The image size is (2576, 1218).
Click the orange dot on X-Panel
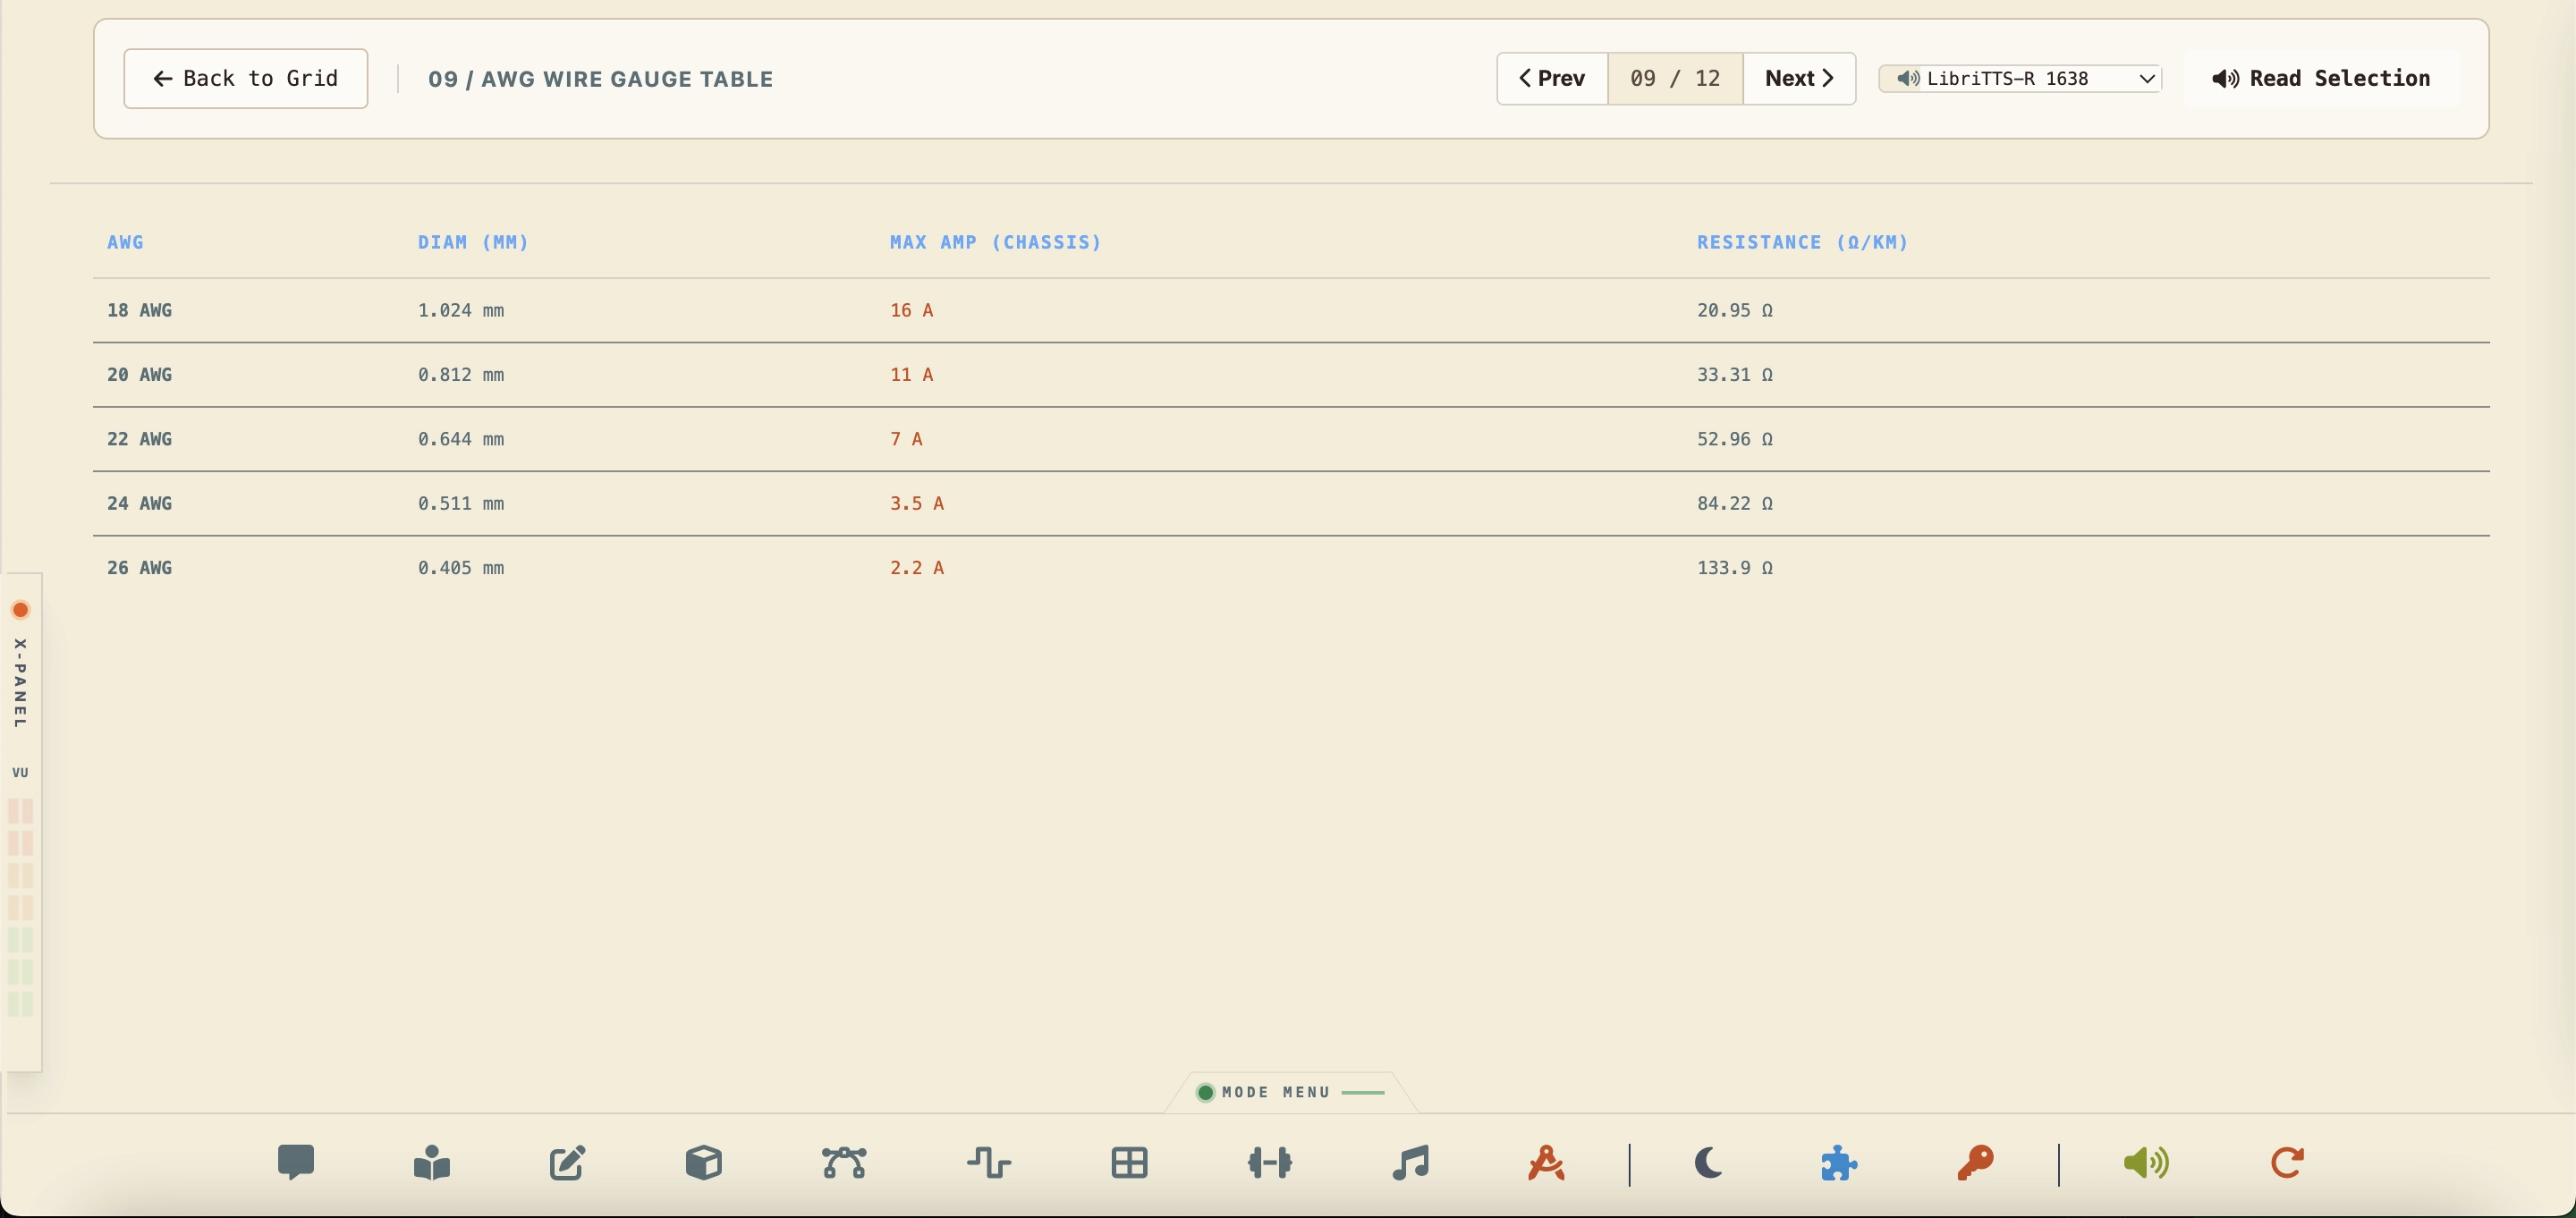[x=20, y=610]
